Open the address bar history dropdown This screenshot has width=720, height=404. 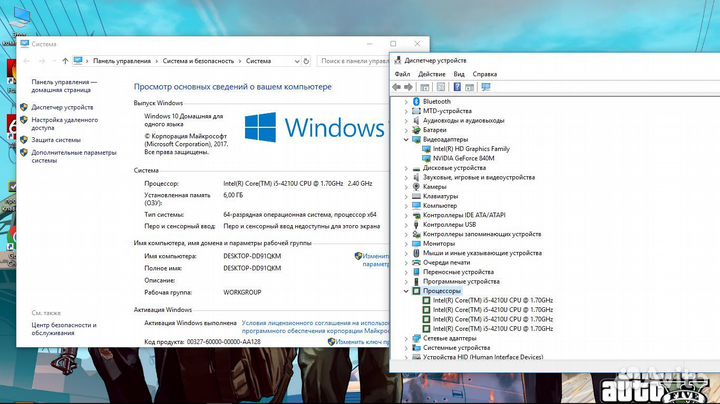[x=297, y=61]
